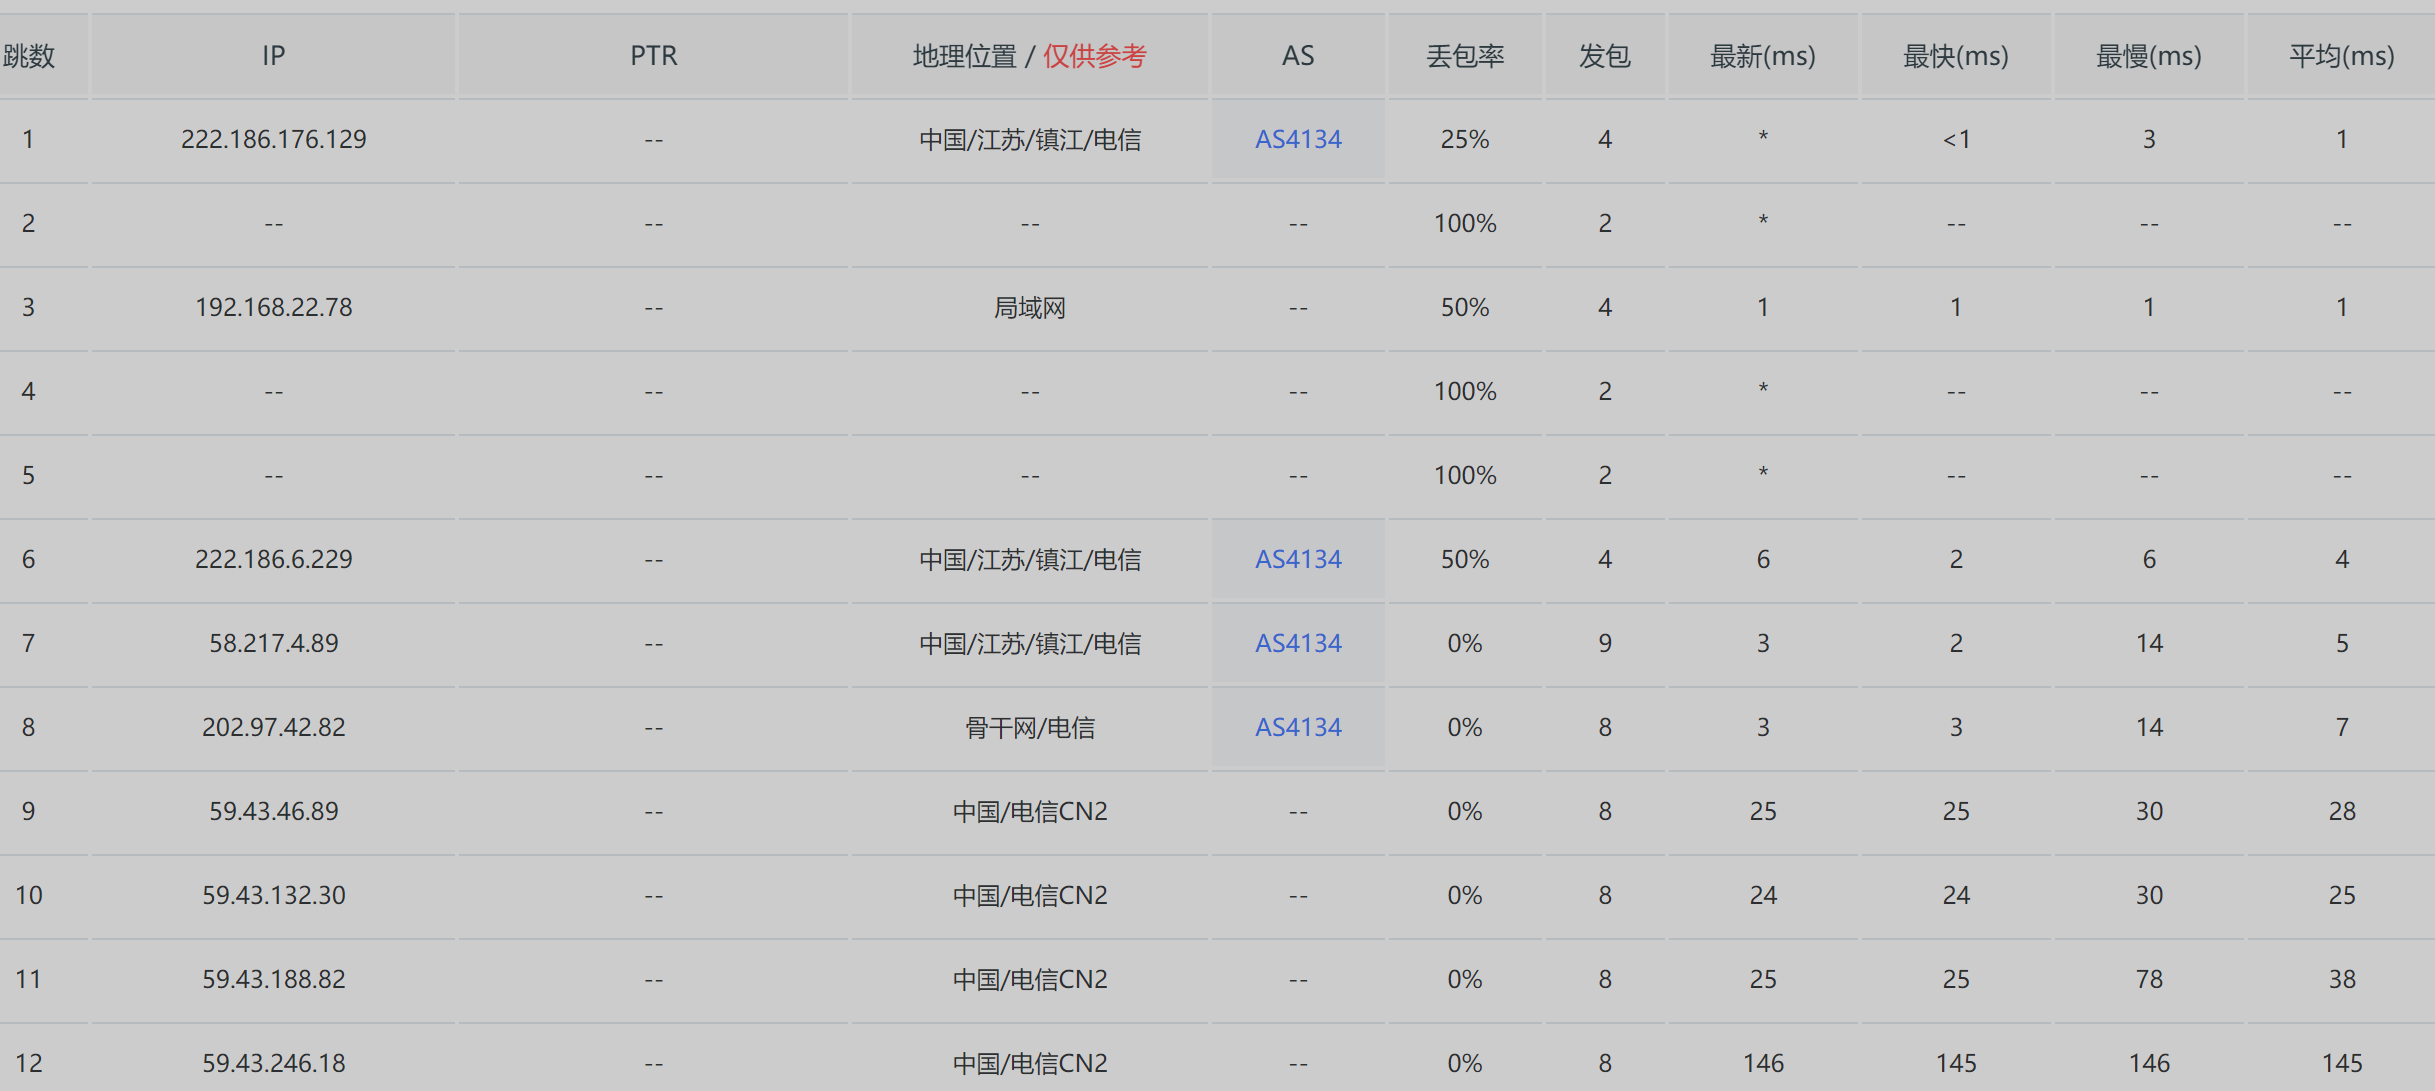
Task: Select IP address 59.43.46.89
Action: 273,811
